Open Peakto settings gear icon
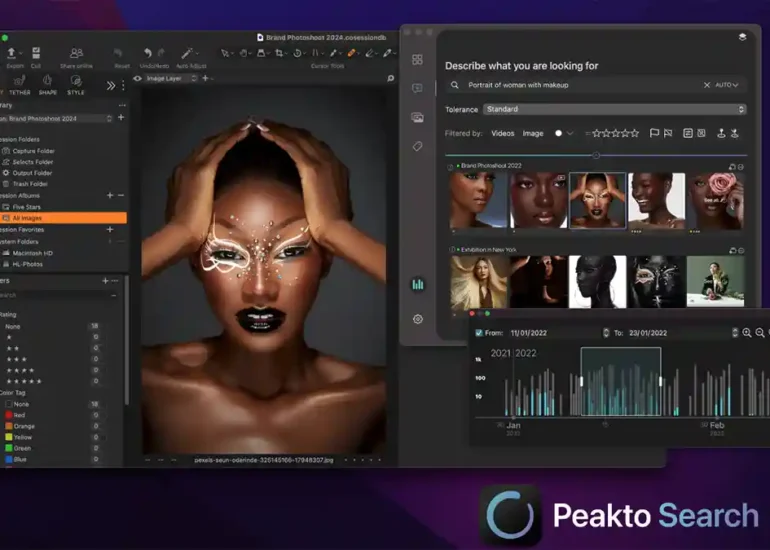 click(418, 319)
